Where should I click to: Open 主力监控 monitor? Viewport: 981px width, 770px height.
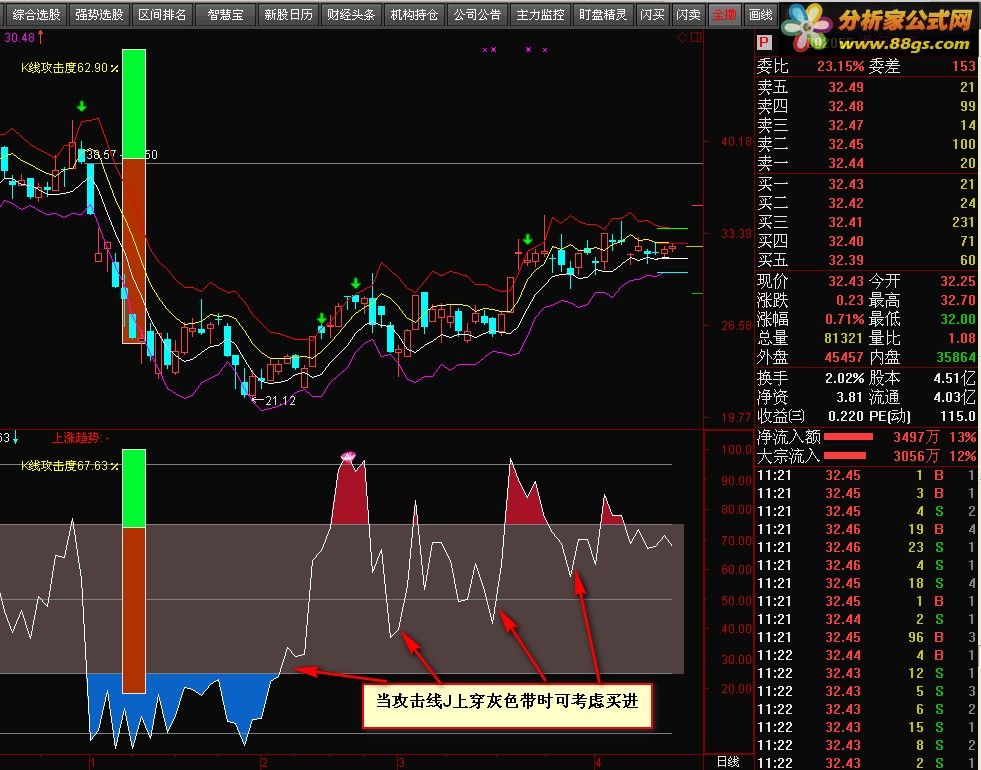(x=541, y=14)
